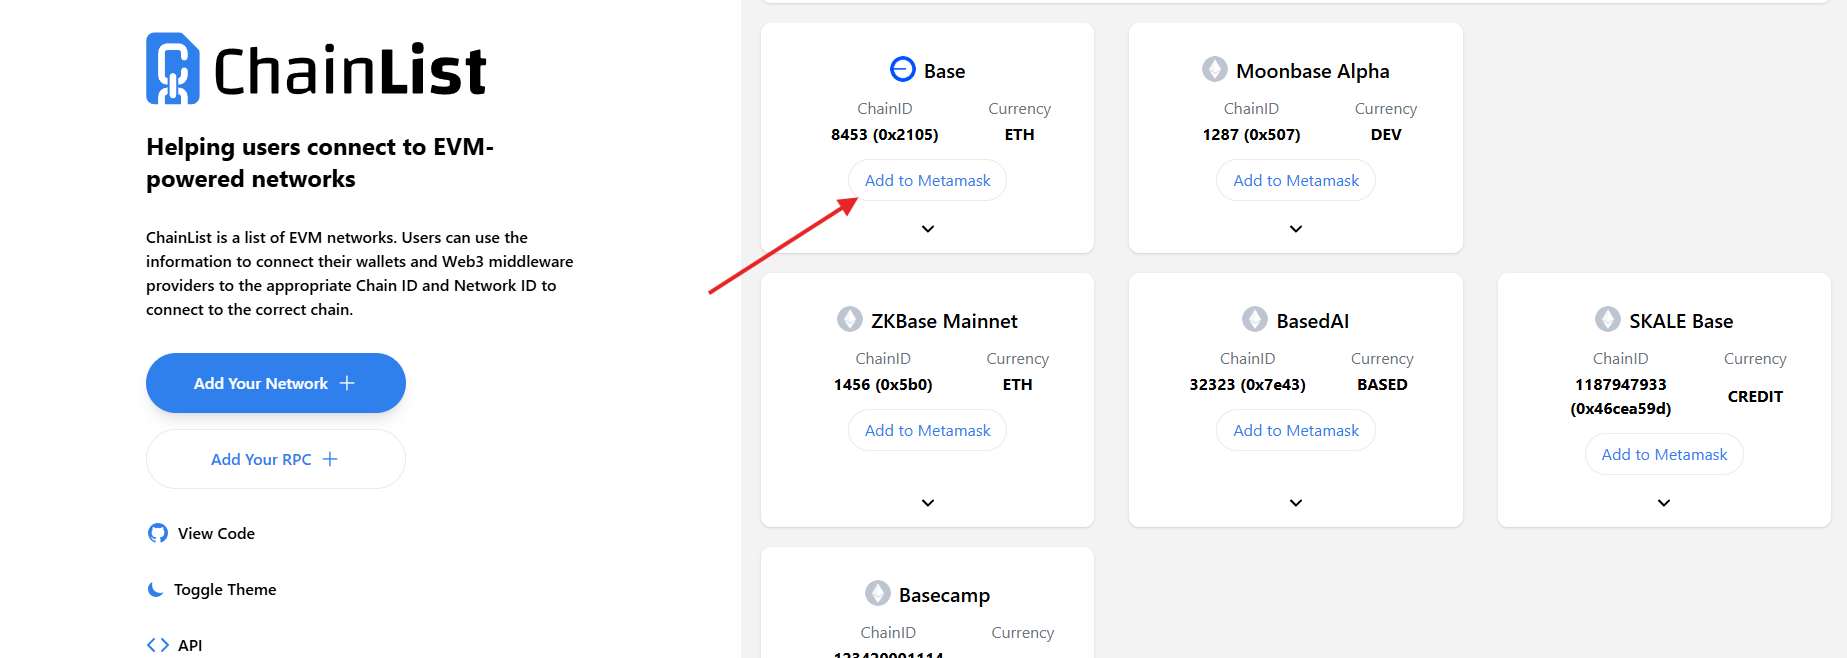Expand the BasedAI card chevron
Viewport: 1847px width, 658px height.
pyautogui.click(x=1296, y=503)
